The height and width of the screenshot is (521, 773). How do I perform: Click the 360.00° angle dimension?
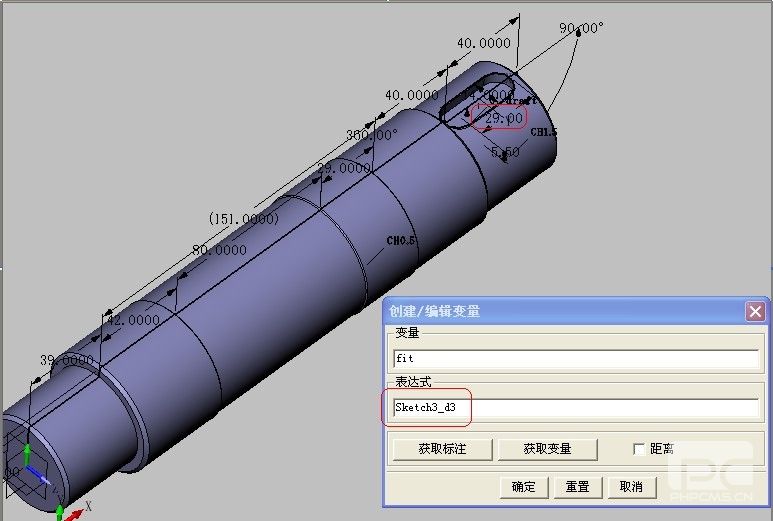[x=371, y=134]
